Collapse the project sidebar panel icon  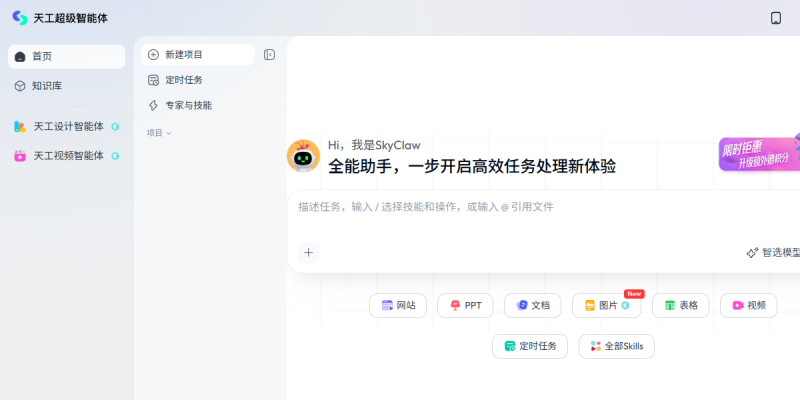(269, 55)
